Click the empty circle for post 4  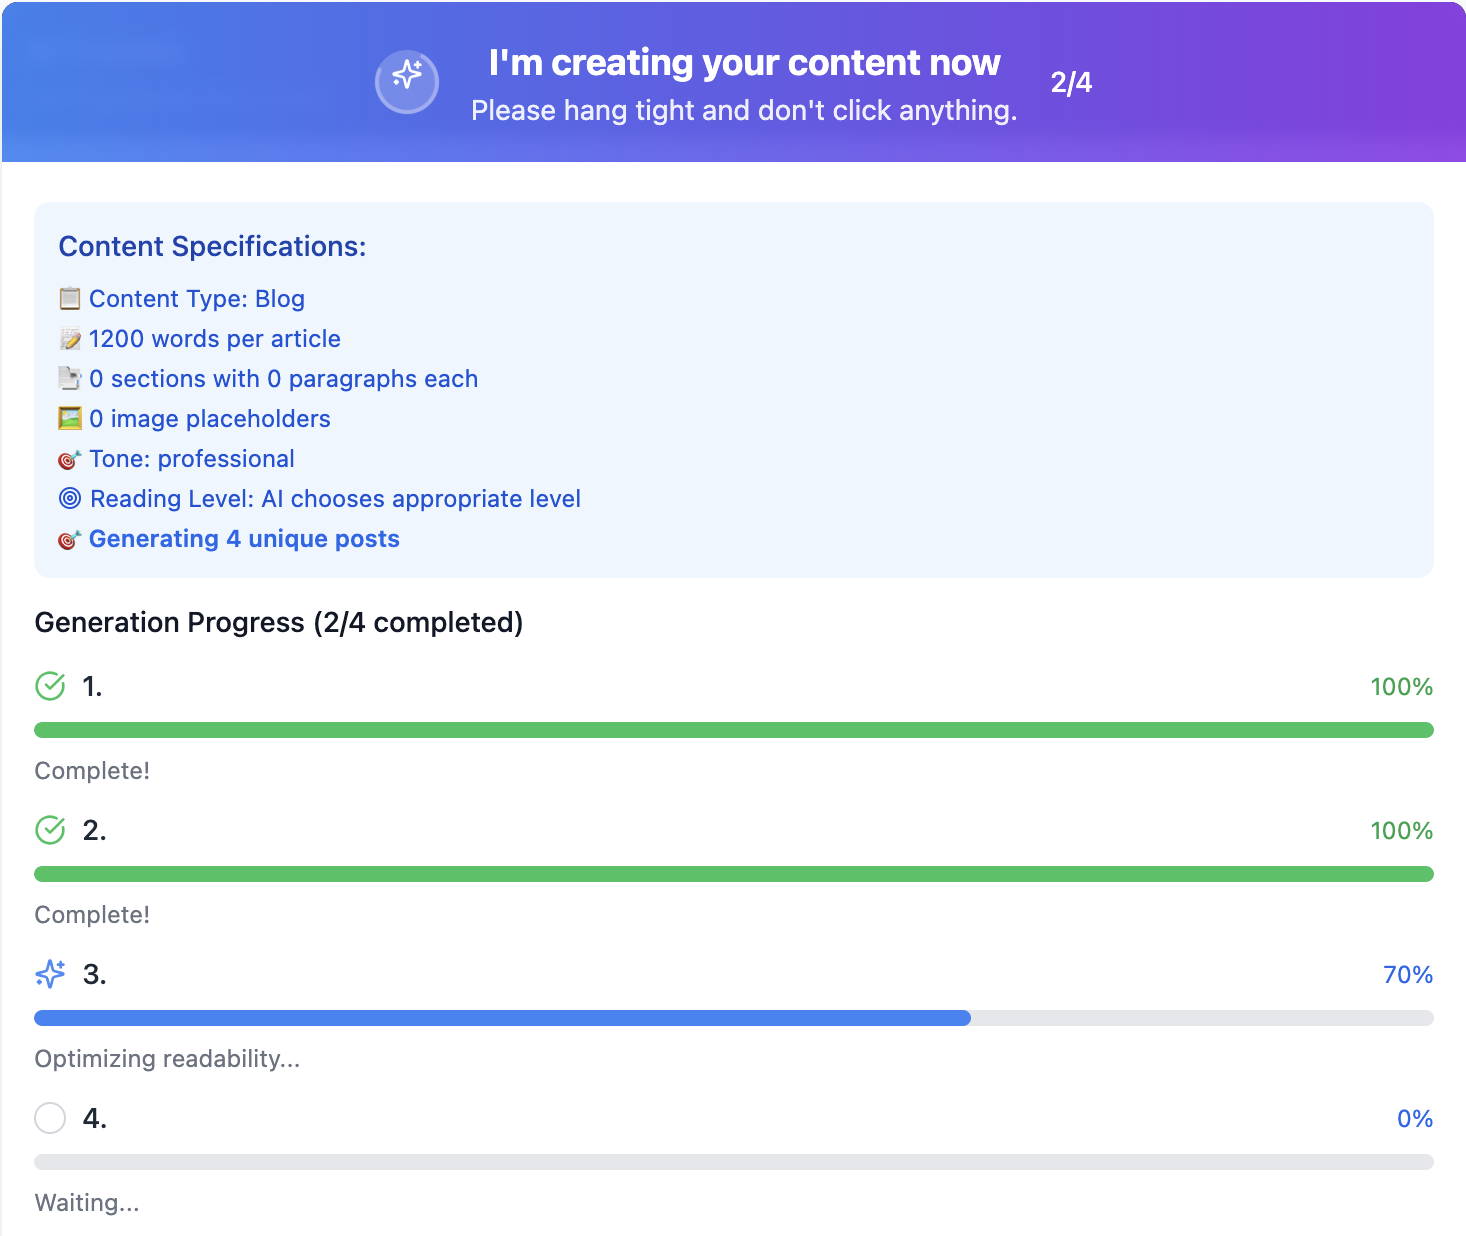[50, 1118]
